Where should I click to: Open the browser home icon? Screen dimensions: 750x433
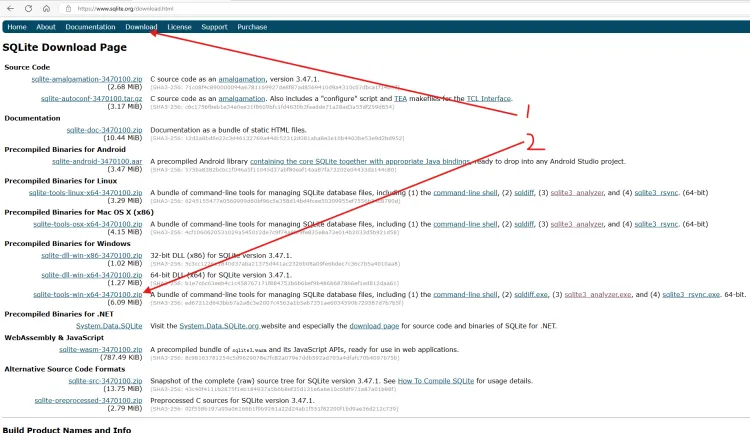46,9
